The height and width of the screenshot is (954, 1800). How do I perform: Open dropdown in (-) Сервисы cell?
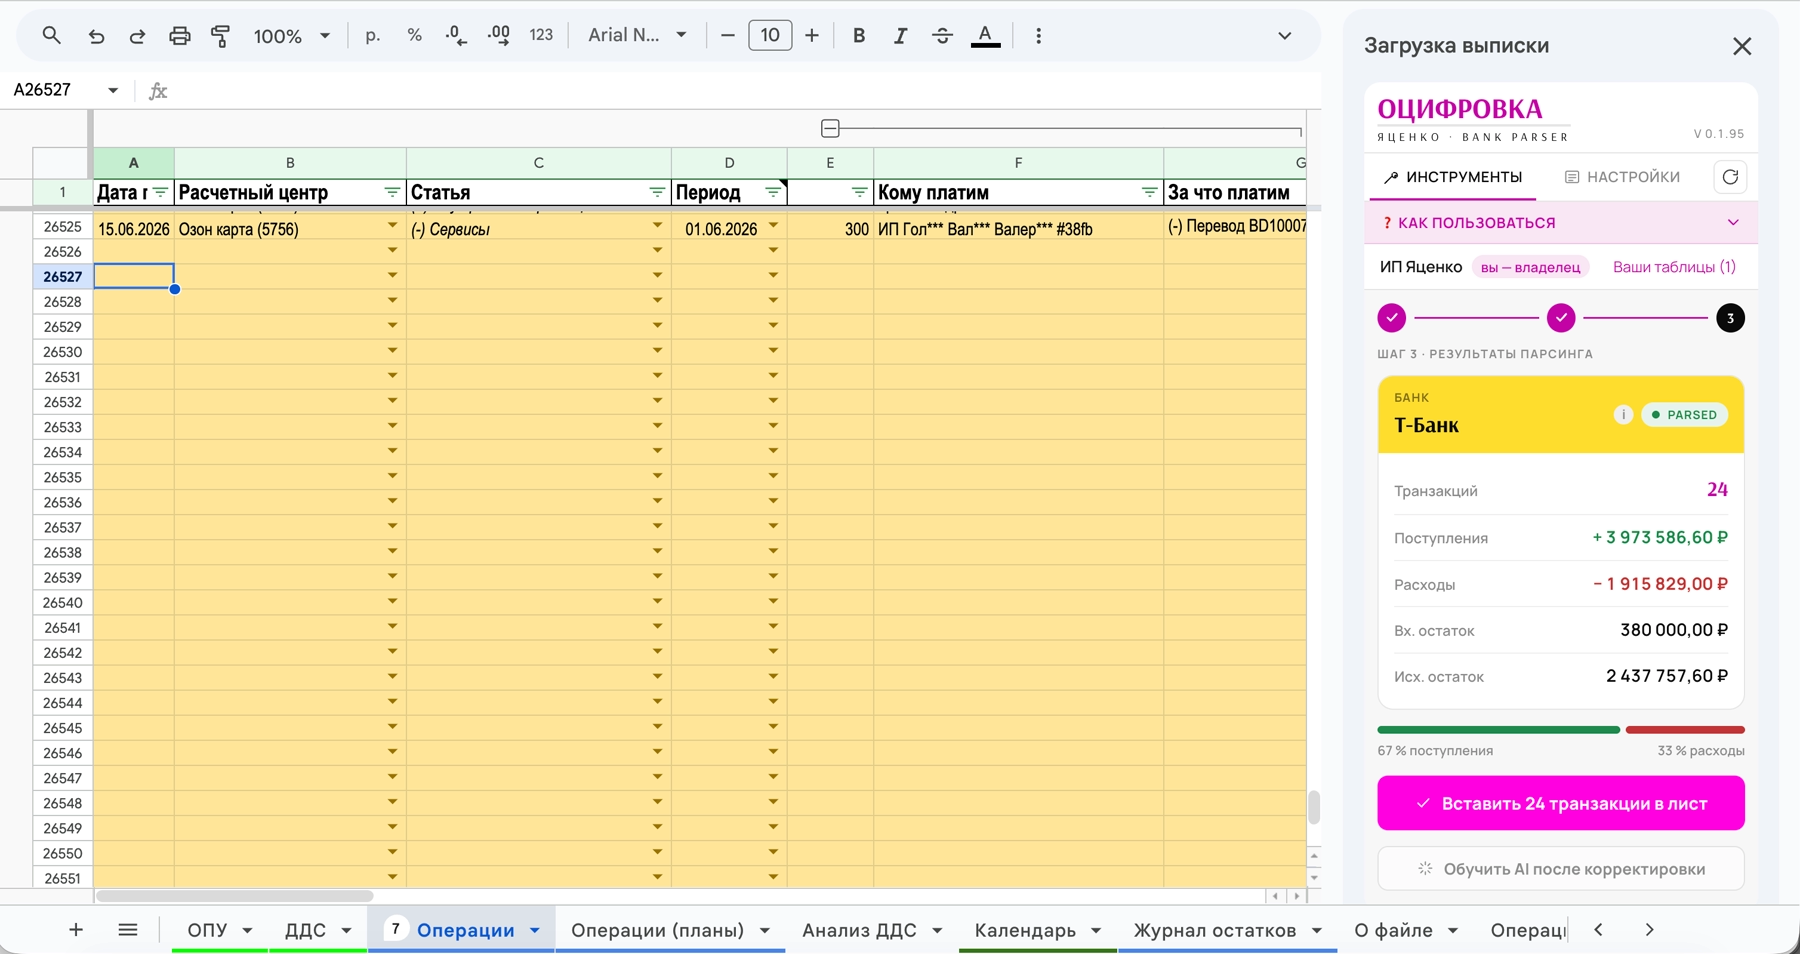657,227
